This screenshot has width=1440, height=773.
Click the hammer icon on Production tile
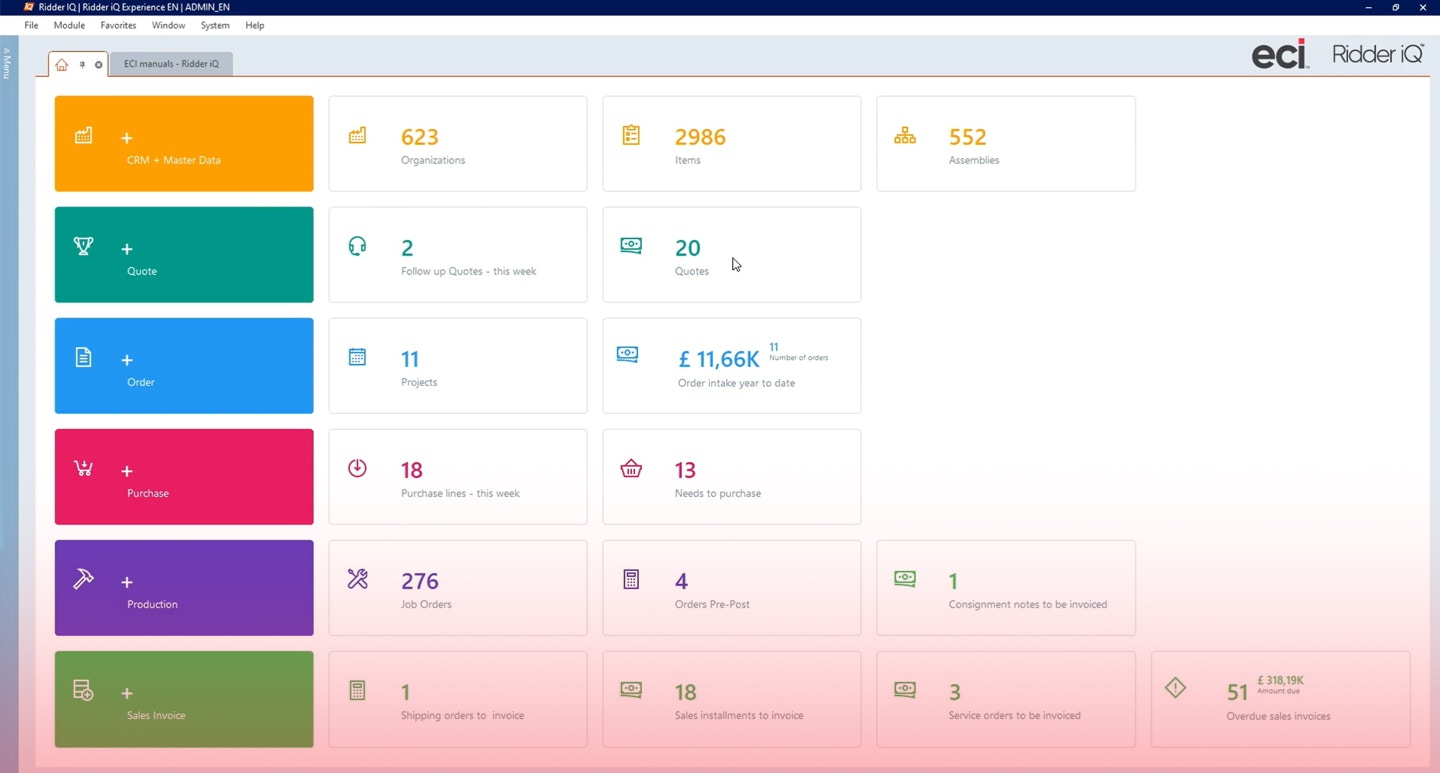[84, 579]
